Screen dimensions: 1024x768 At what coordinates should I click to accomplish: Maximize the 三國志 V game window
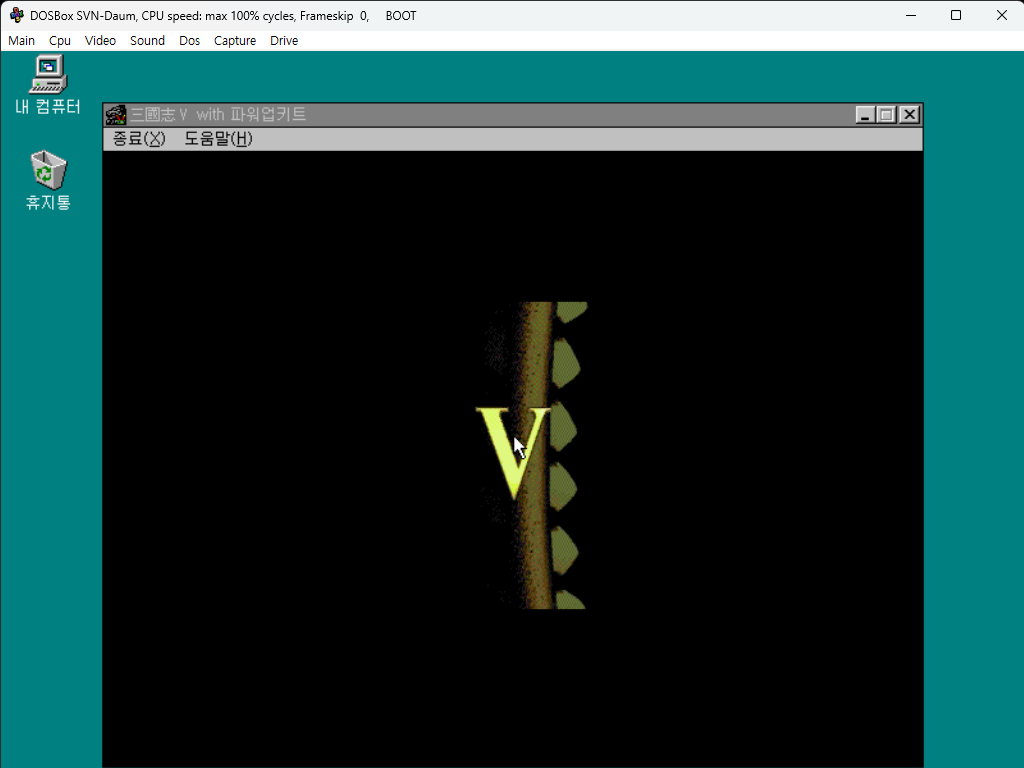click(886, 115)
